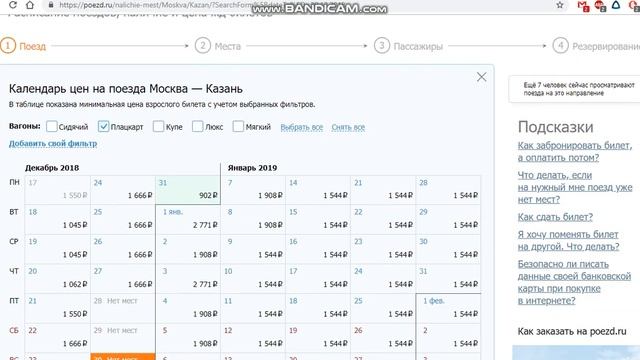640x360 pixels.
Task: Select 1 янв. priced 2 771 ₽
Action: click(x=188, y=220)
